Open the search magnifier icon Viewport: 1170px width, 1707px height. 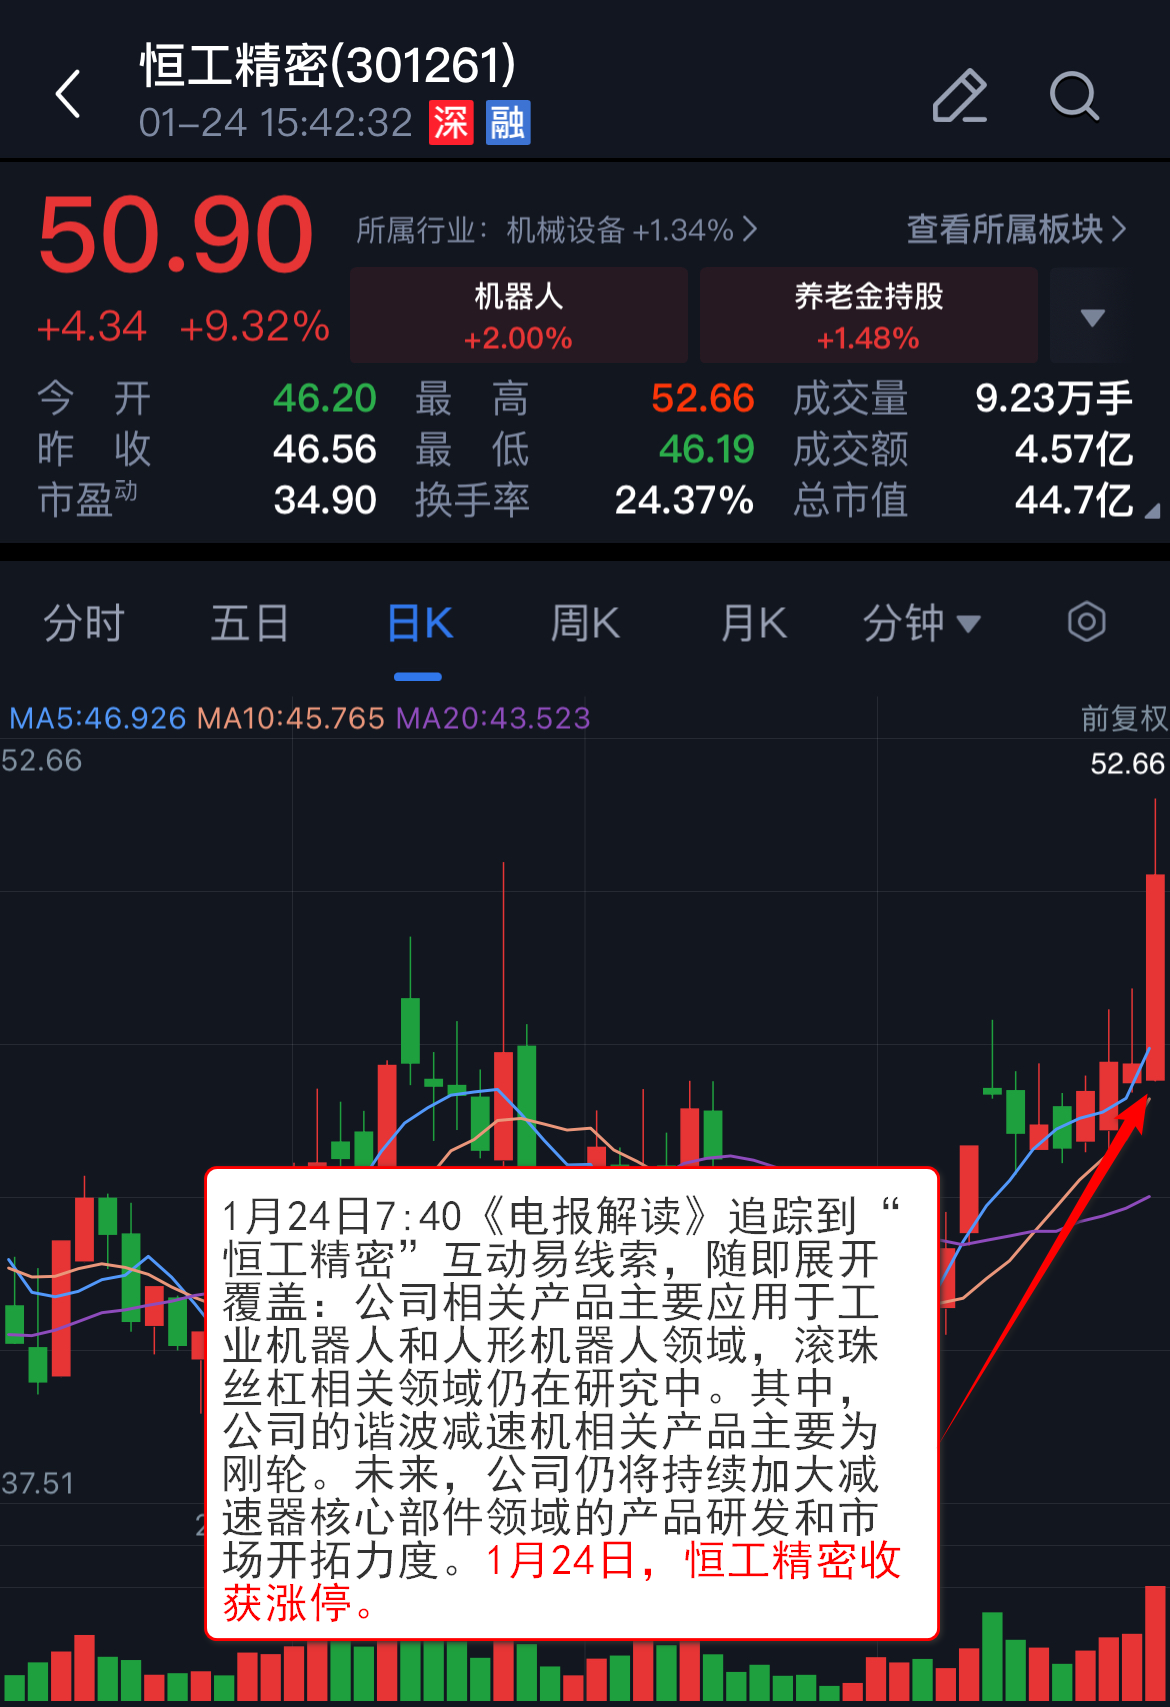point(1075,96)
